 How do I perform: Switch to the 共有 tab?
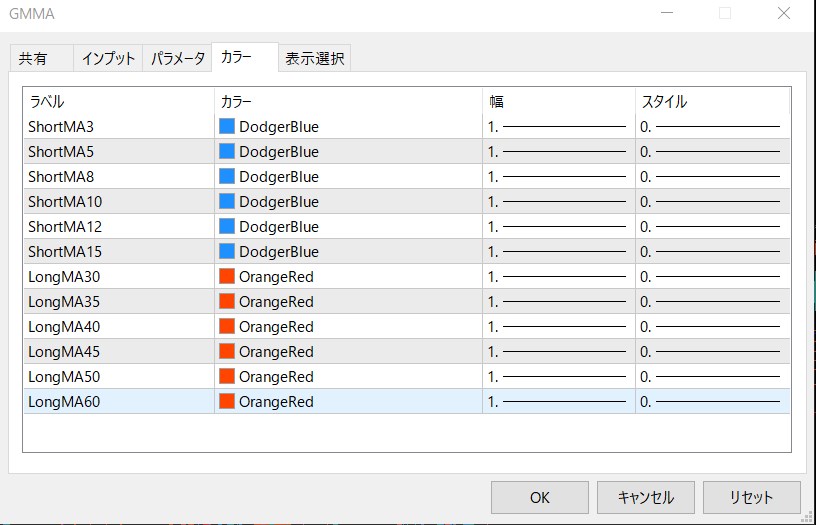click(42, 58)
